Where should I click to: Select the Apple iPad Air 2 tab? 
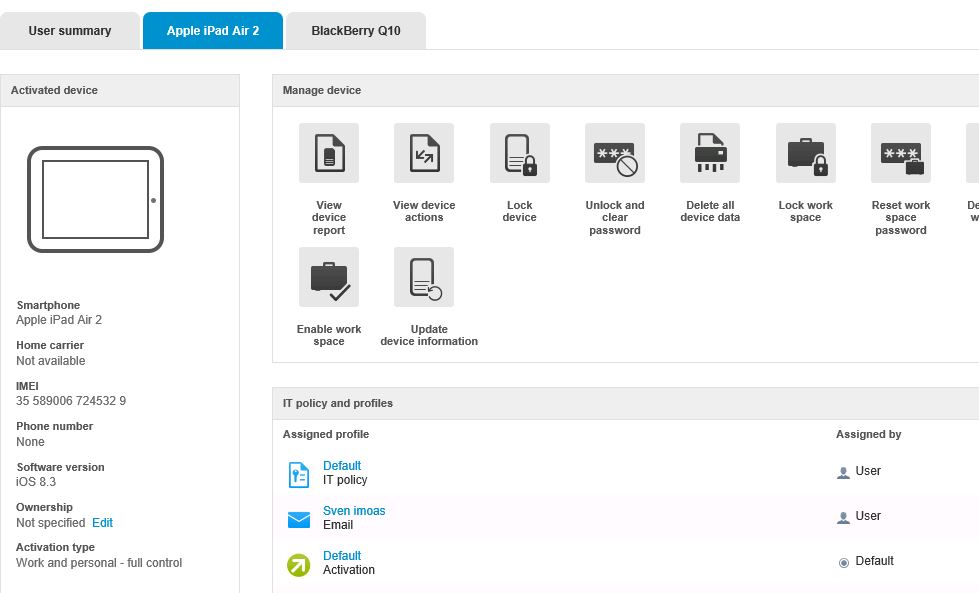(x=213, y=31)
